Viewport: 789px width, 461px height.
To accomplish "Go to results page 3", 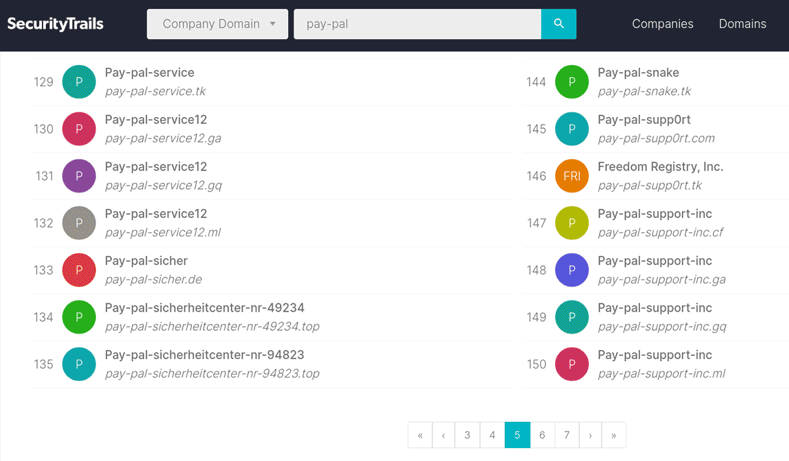I will (467, 435).
